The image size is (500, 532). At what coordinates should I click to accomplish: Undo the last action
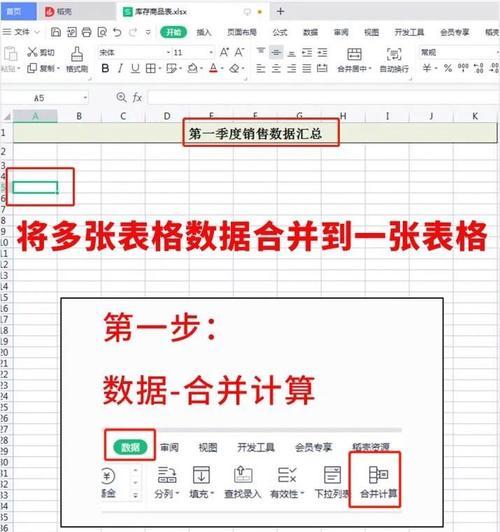click(117, 32)
